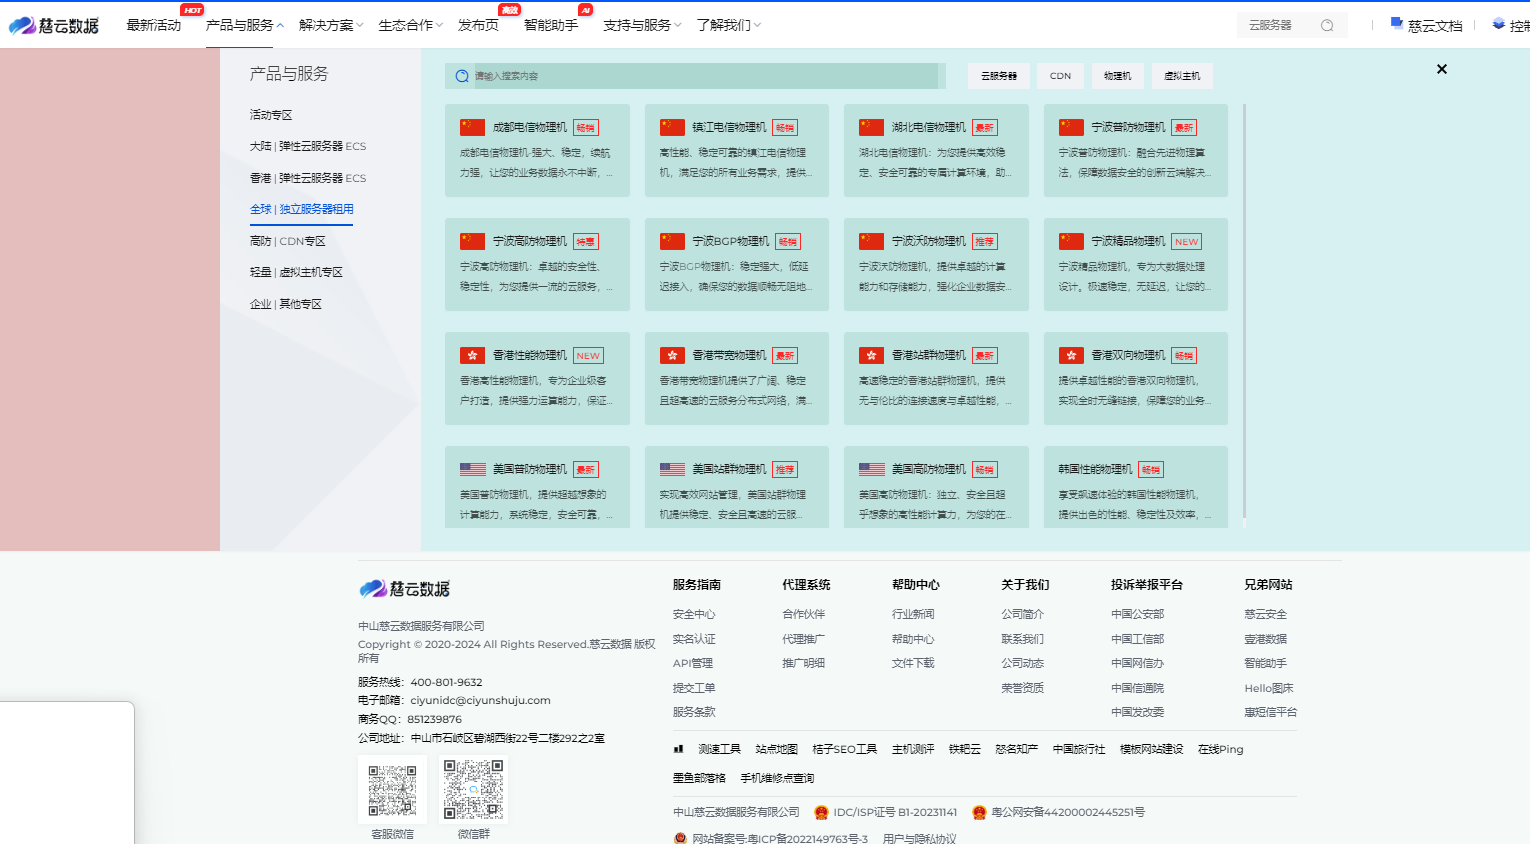Open 慈云文档 documentation icon link

[x=1397, y=24]
